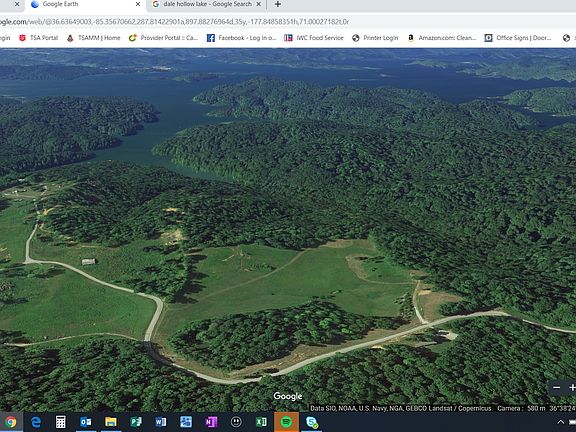
Task: Open the Calculator taskbar icon
Action: tap(61, 422)
